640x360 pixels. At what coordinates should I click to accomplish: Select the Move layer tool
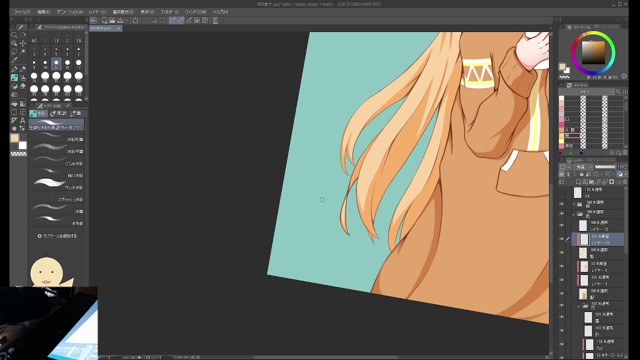coord(23,43)
